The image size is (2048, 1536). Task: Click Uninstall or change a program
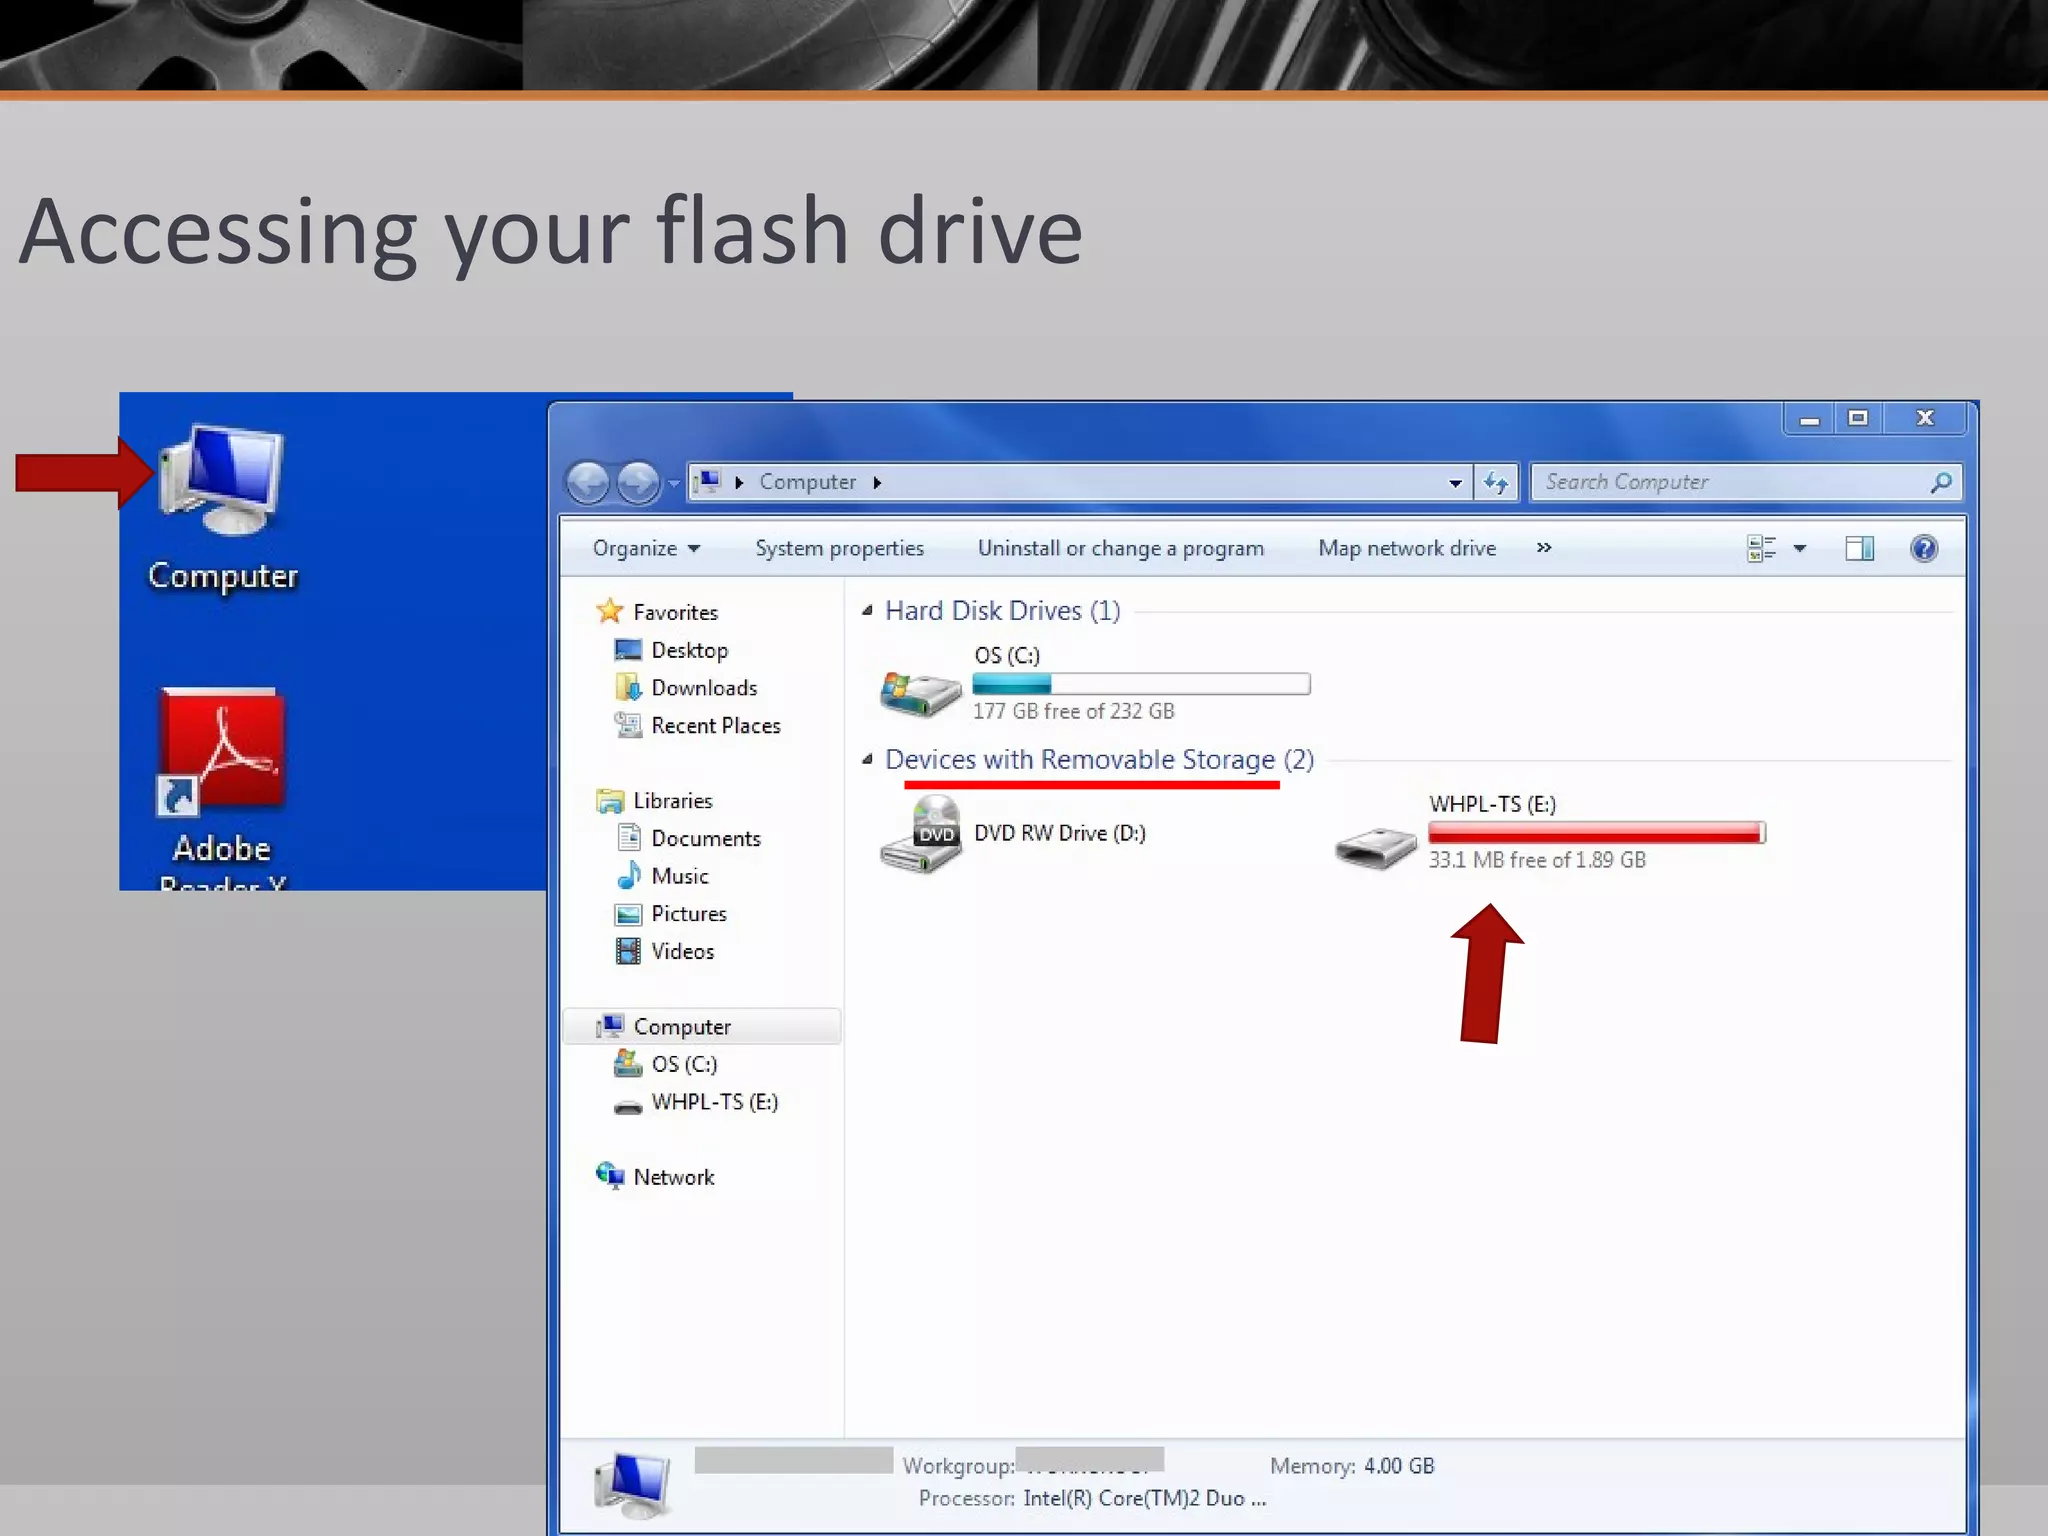[x=1120, y=548]
